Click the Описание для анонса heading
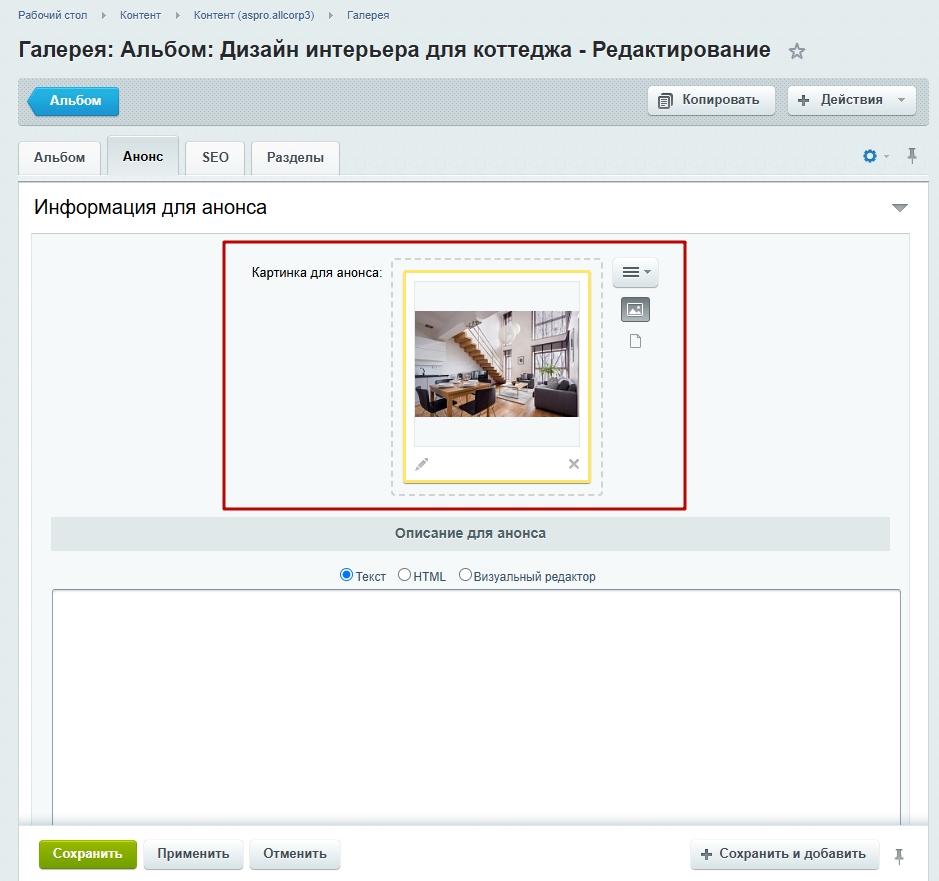This screenshot has height=881, width=939. click(470, 533)
